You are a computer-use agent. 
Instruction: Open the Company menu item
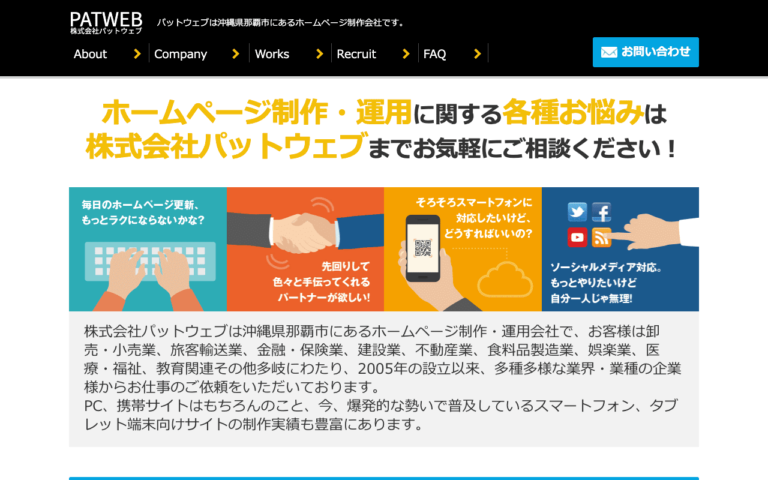pyautogui.click(x=180, y=54)
